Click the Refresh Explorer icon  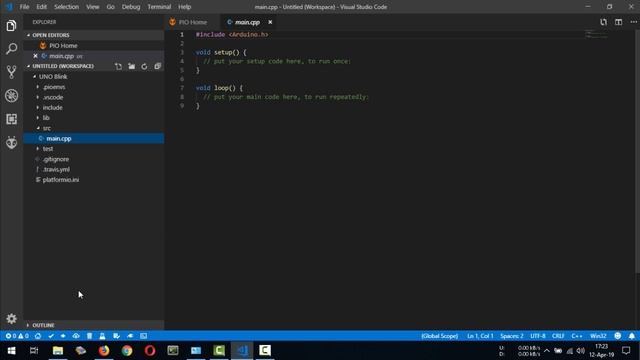click(x=144, y=66)
